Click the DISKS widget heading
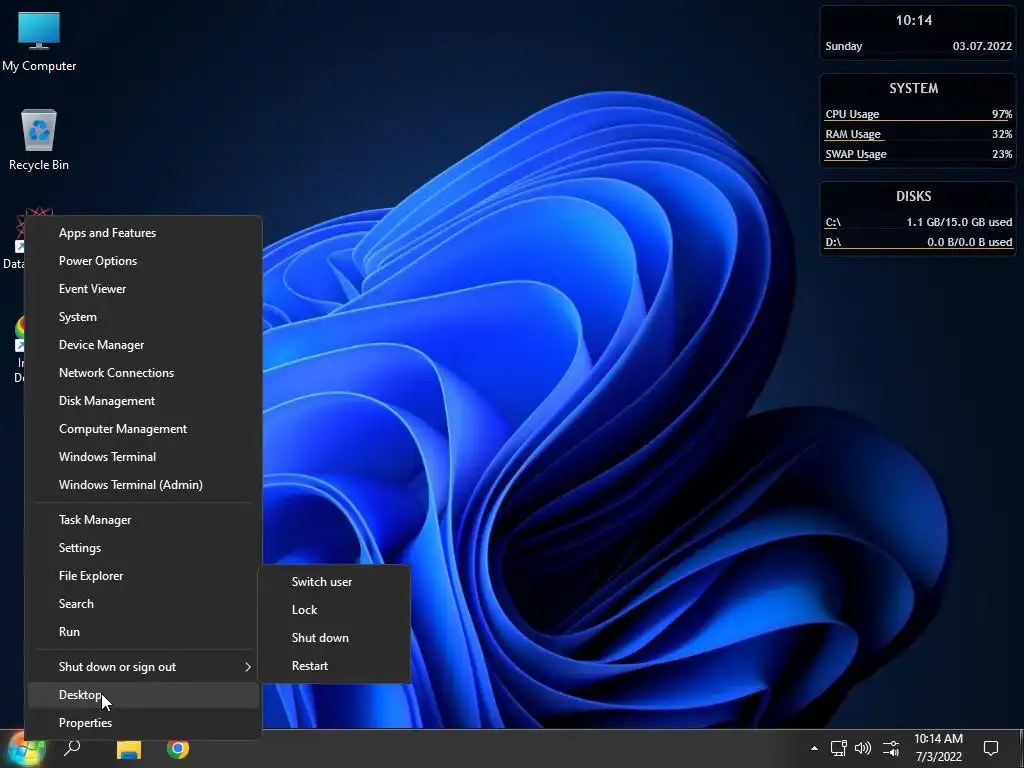1024x768 pixels. click(x=914, y=196)
